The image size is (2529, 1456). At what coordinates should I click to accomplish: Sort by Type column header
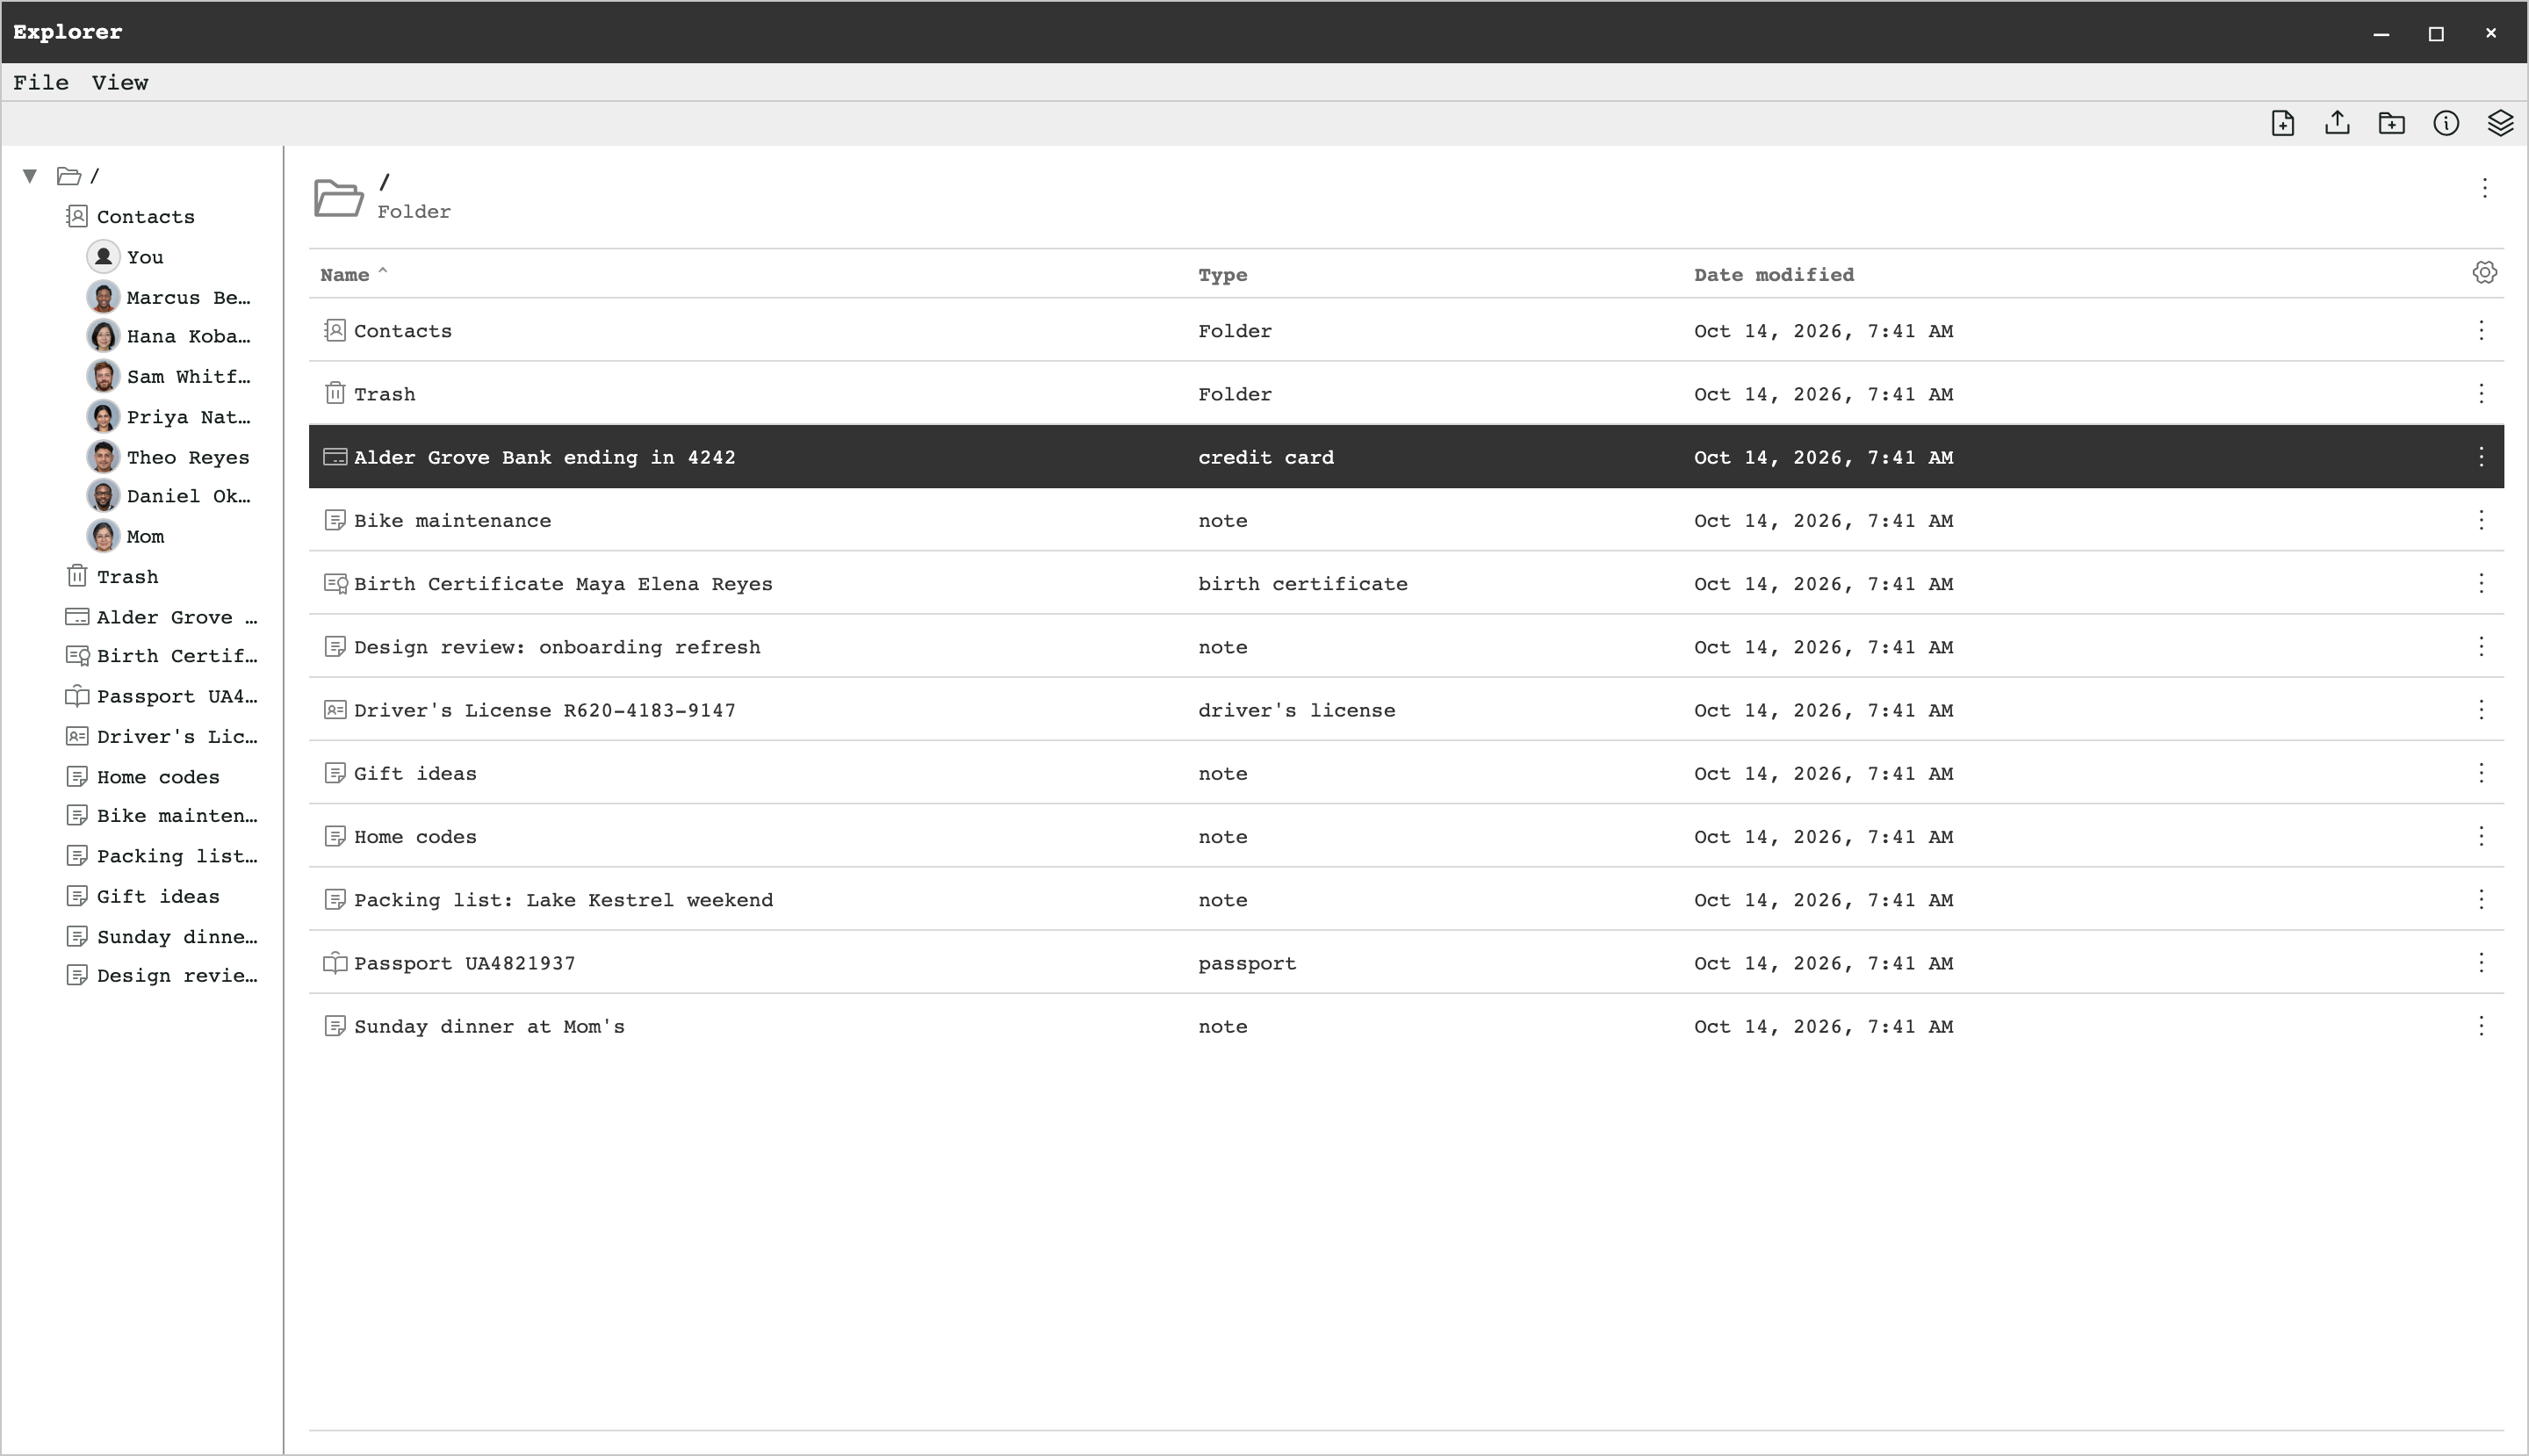(x=1222, y=275)
